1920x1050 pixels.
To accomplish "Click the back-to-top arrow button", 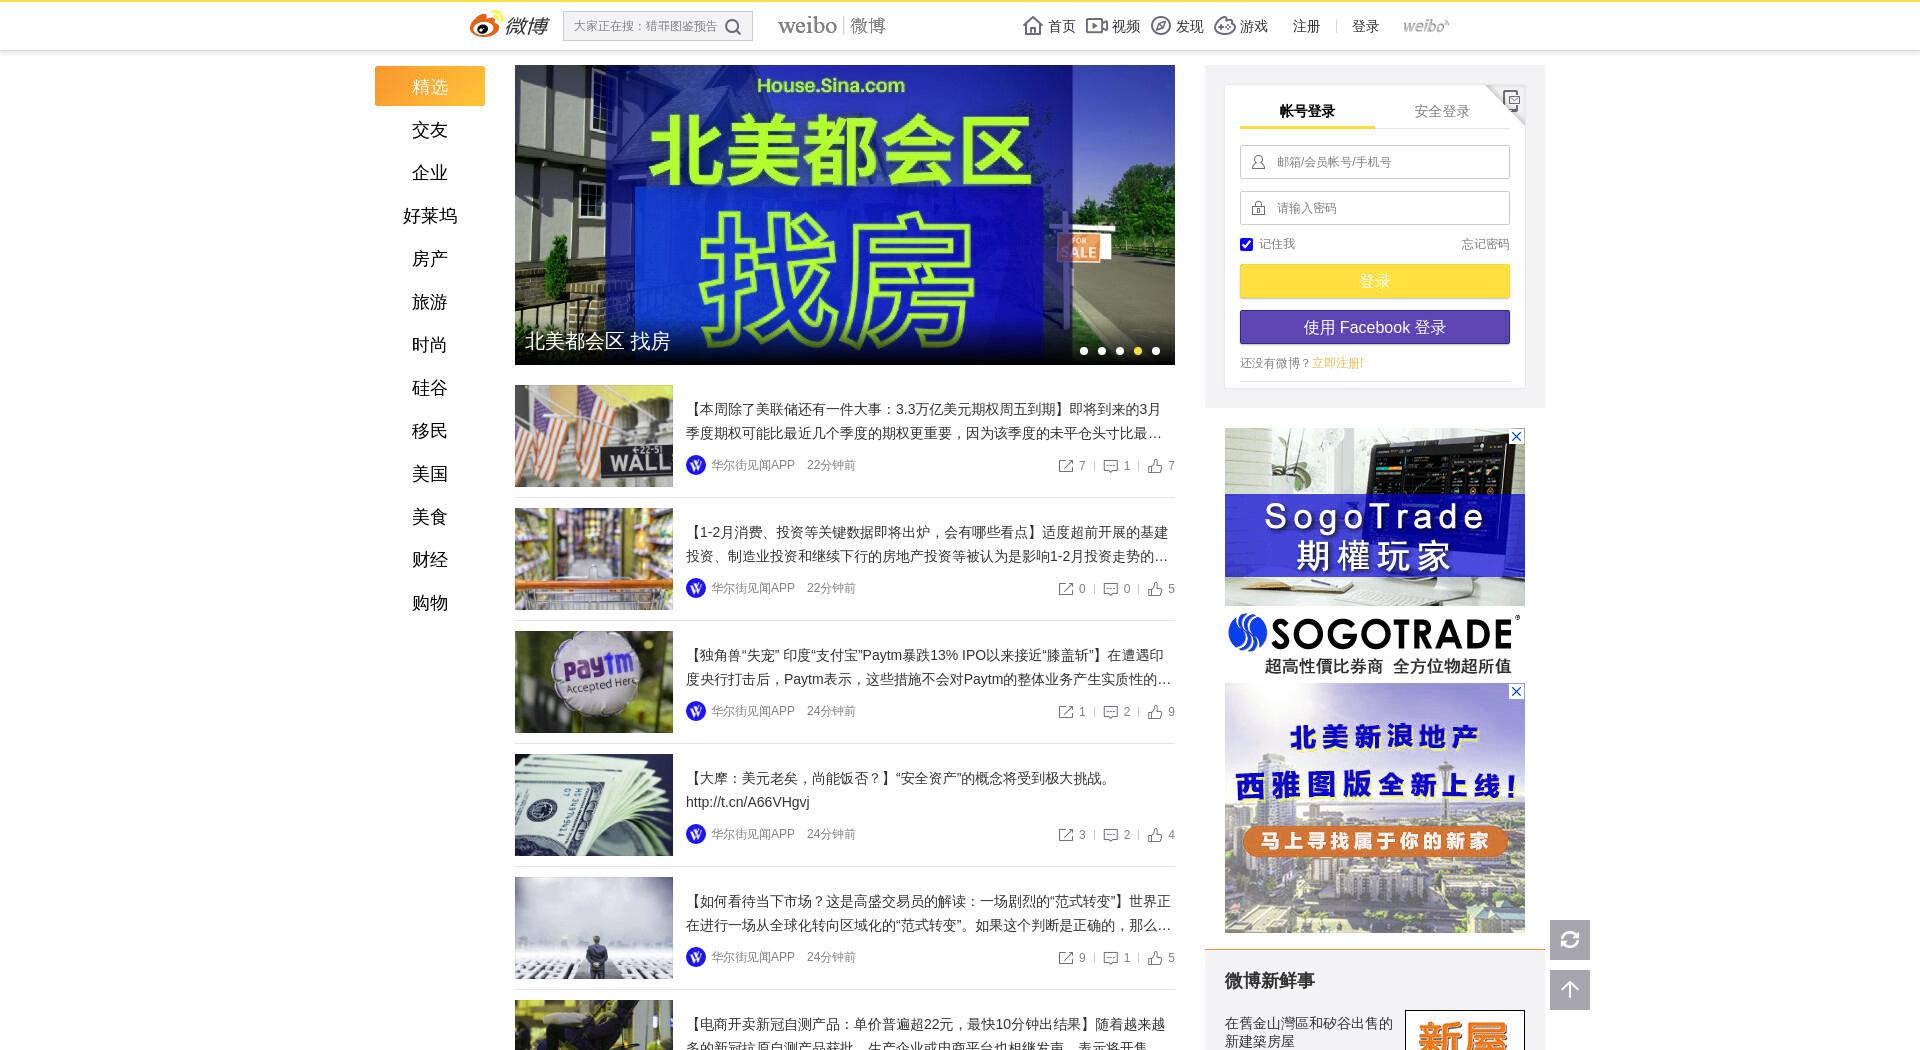I will [x=1570, y=990].
